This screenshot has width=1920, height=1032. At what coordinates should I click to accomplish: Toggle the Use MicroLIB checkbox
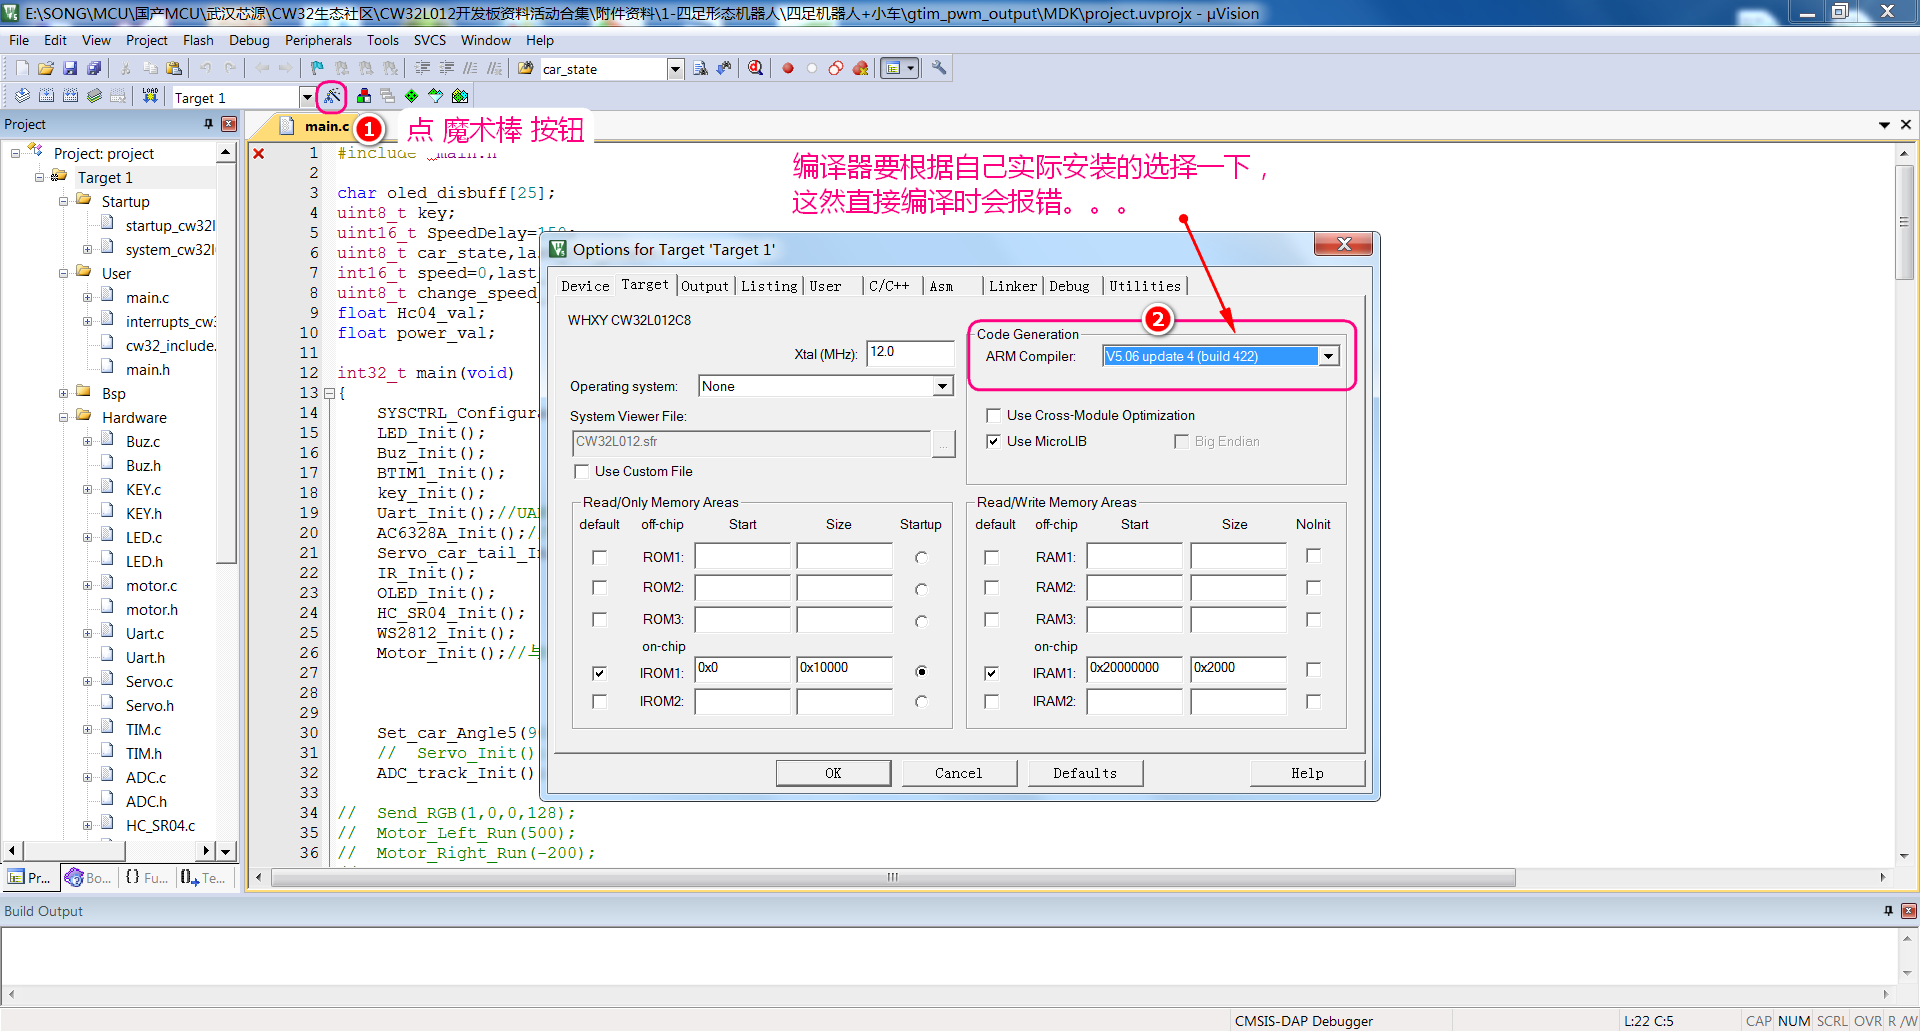(994, 442)
